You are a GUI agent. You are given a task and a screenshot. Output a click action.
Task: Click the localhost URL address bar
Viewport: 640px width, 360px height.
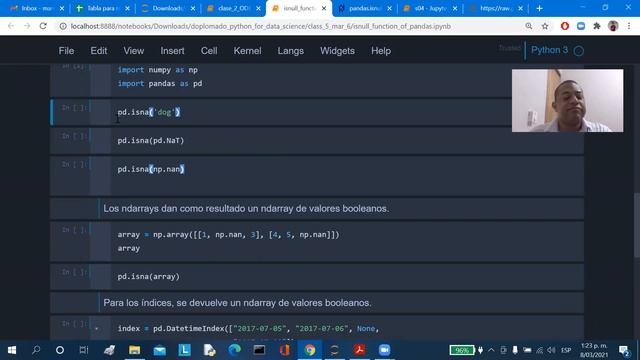coord(260,26)
